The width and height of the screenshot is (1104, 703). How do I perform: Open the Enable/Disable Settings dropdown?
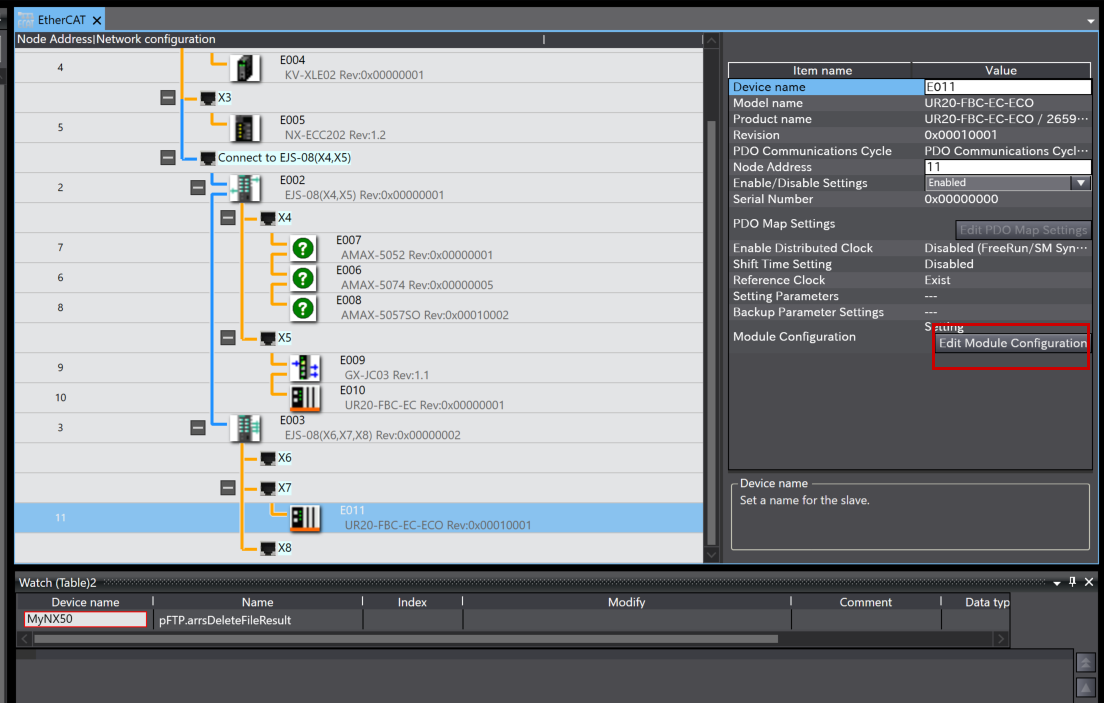coord(1080,183)
